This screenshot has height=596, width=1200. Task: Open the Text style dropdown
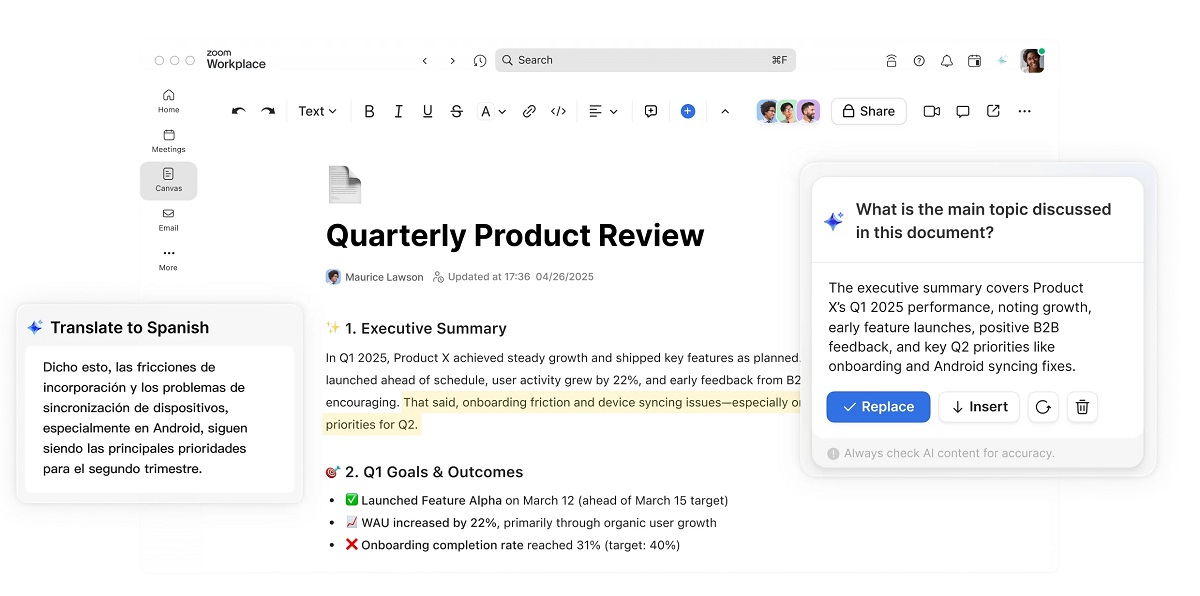point(317,111)
